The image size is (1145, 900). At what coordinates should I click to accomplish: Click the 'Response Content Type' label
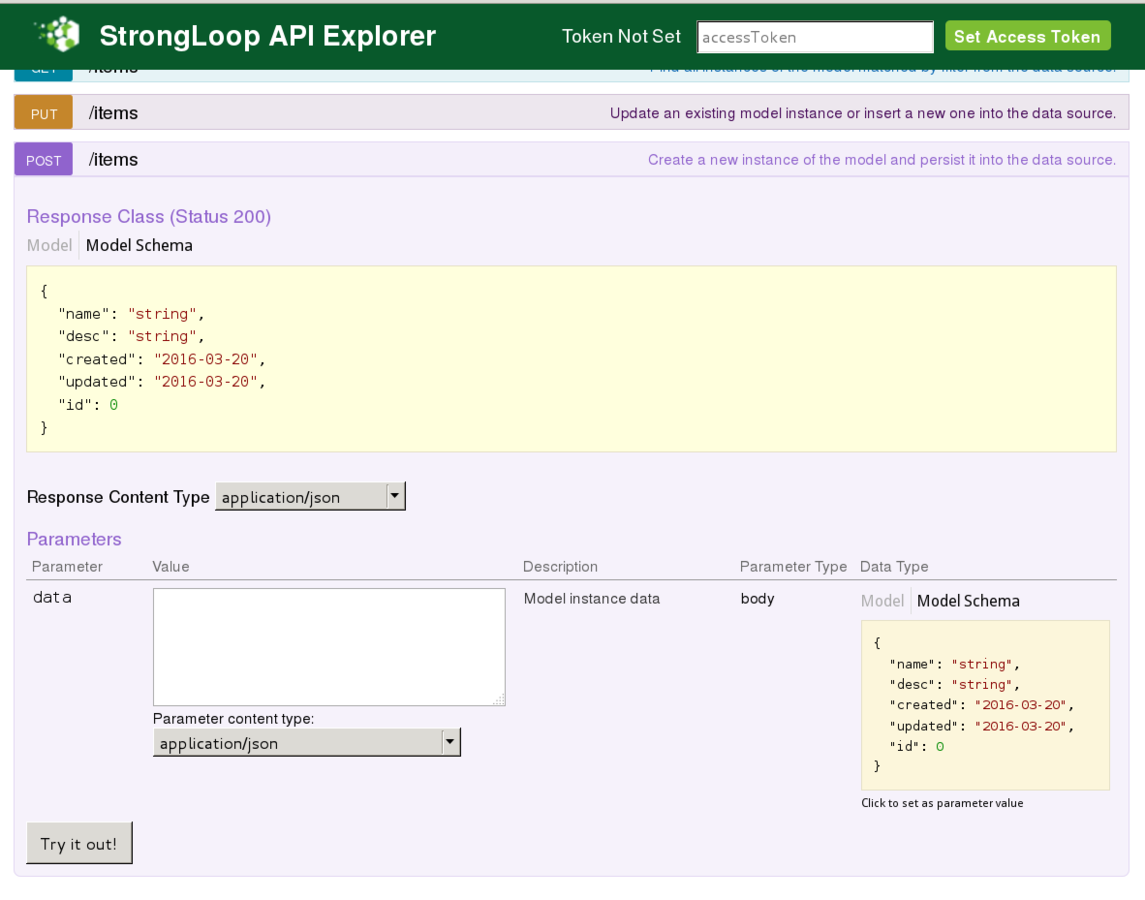(x=118, y=497)
